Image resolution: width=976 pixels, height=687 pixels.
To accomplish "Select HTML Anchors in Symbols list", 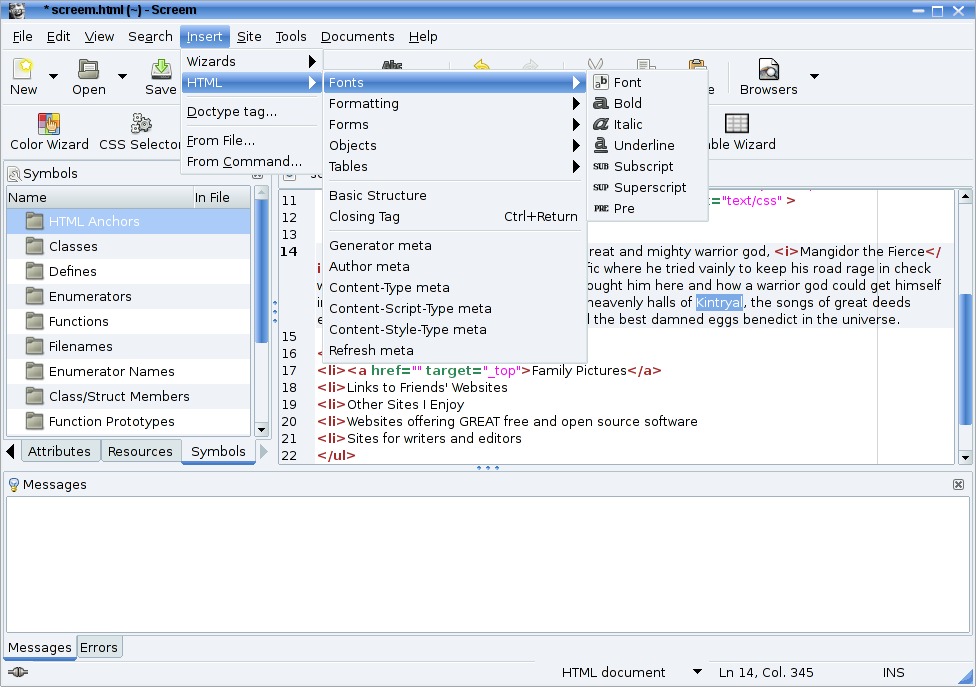I will click(x=94, y=221).
